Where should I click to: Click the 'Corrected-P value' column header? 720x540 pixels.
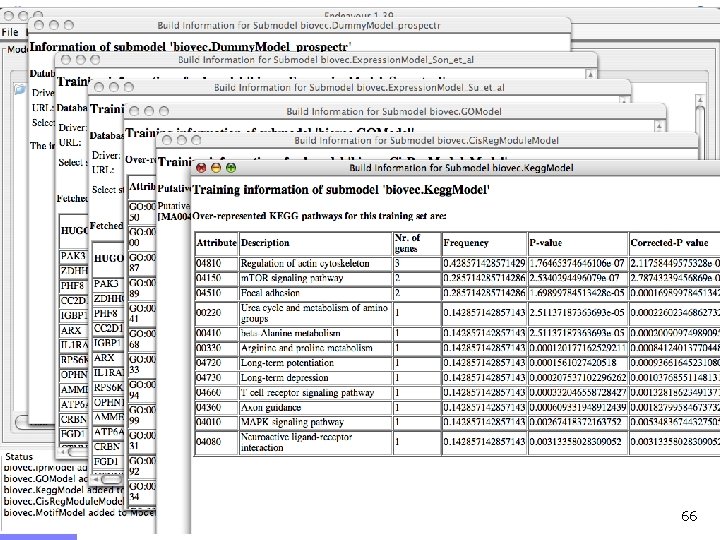[x=674, y=243]
